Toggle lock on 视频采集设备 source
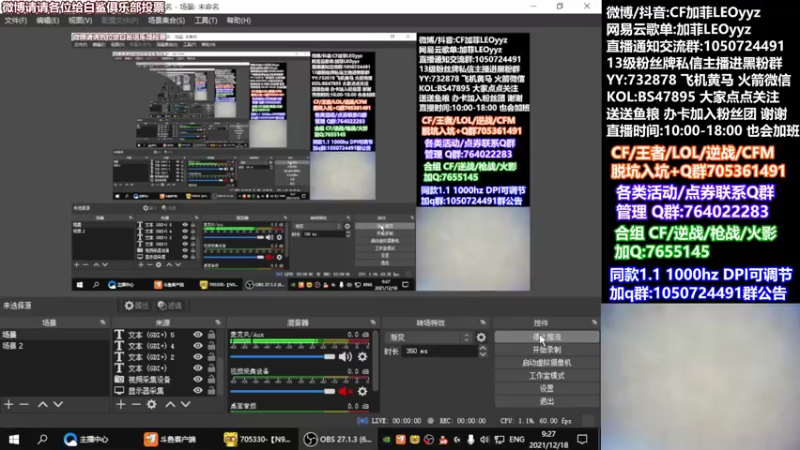This screenshot has height=450, width=800. point(211,380)
